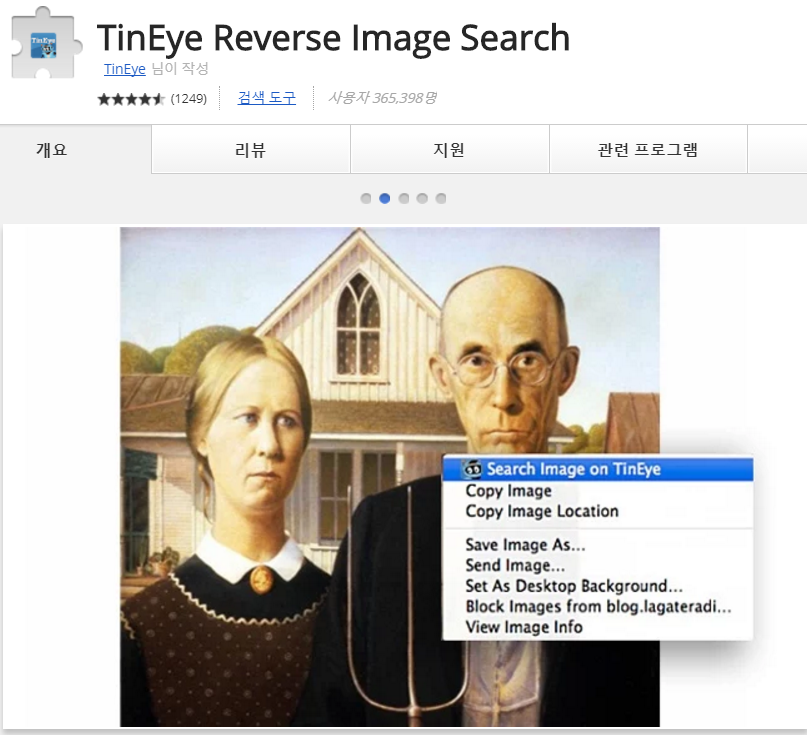The width and height of the screenshot is (807, 735).
Task: Choose Search Image on TinEye menu entry
Action: [x=598, y=469]
